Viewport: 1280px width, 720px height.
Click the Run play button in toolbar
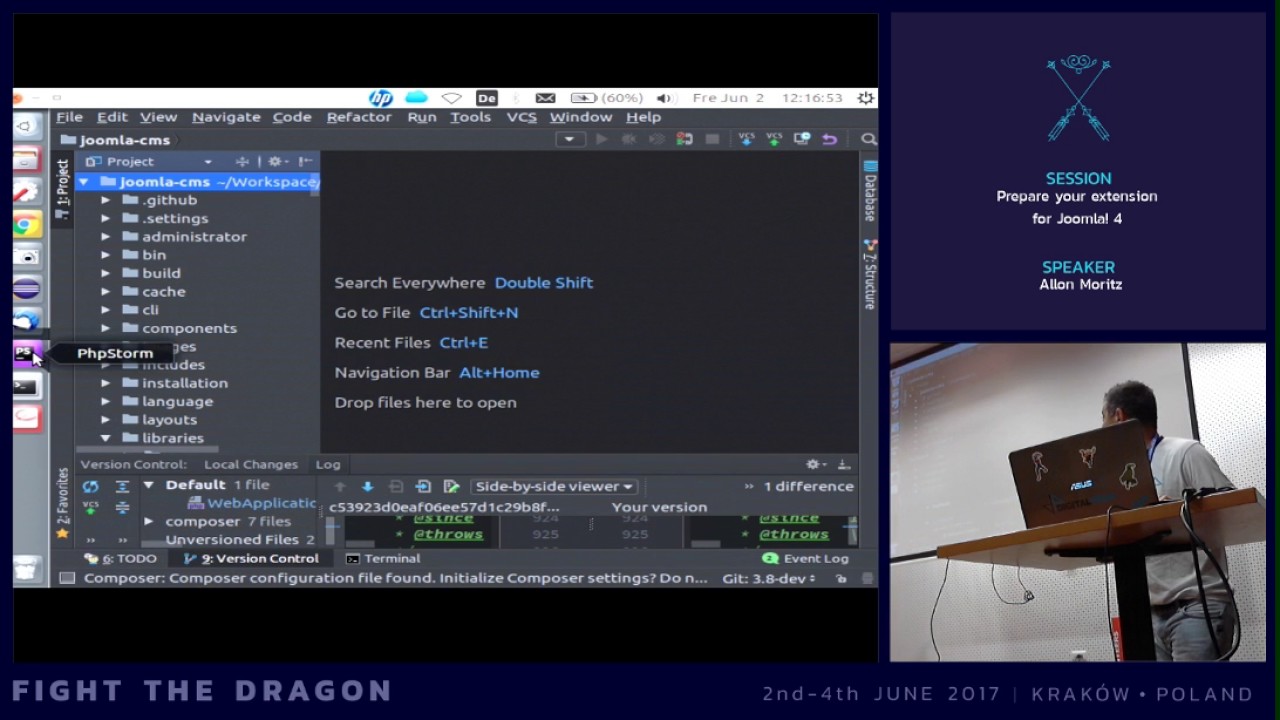tap(601, 139)
